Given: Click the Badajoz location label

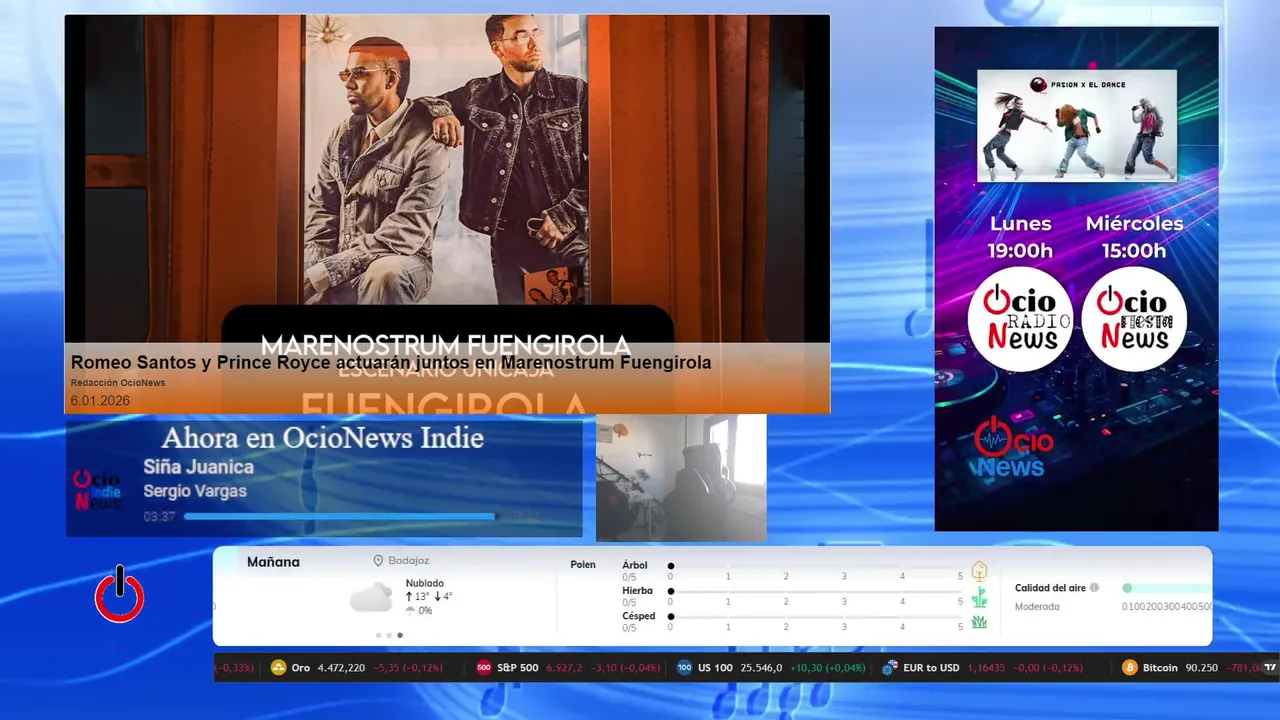Looking at the screenshot, I should coord(409,561).
